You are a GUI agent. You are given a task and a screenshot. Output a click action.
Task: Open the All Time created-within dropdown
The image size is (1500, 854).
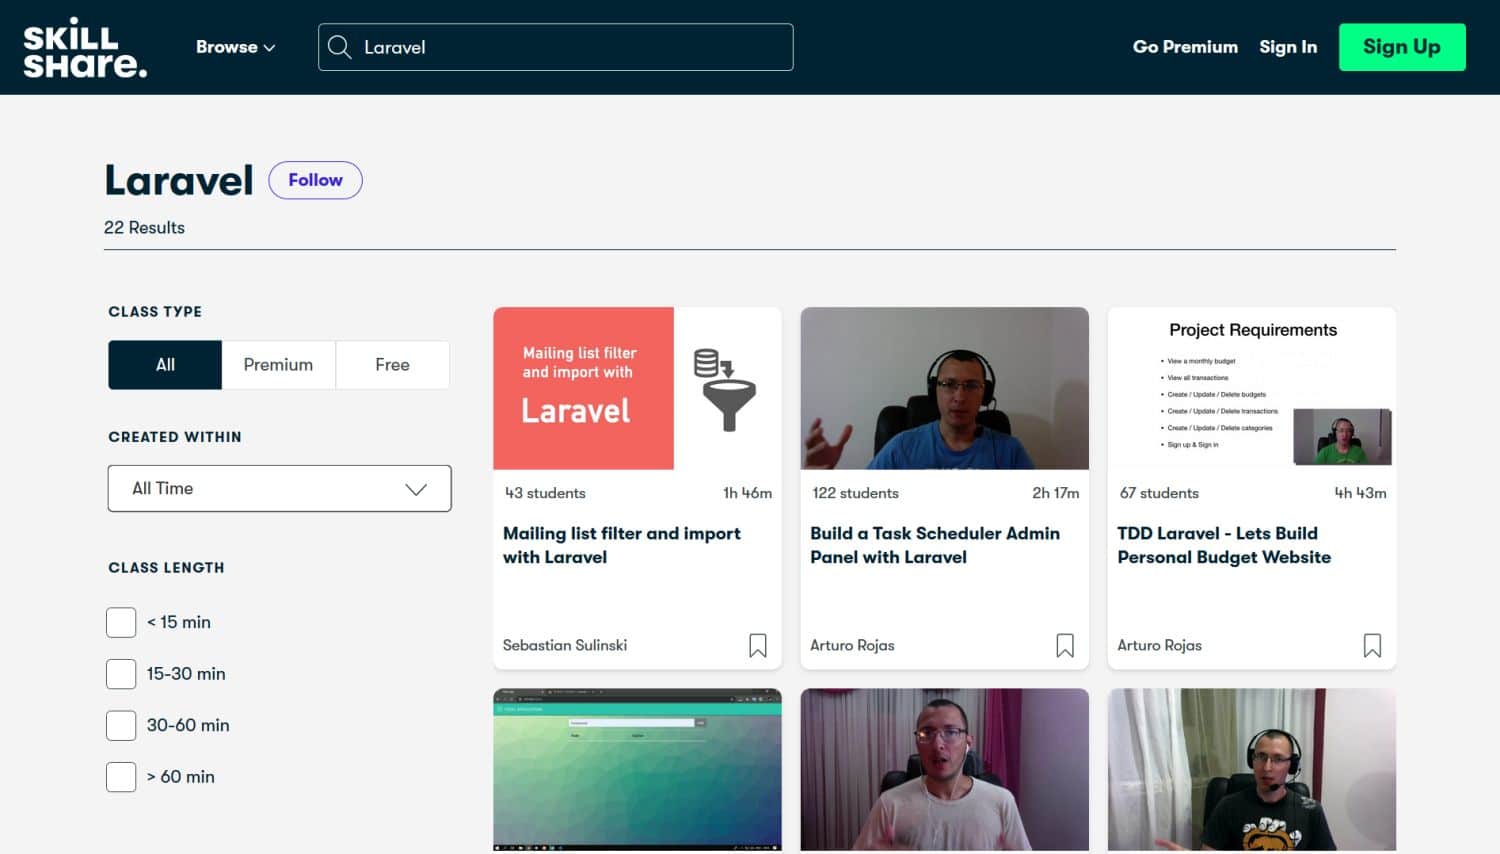point(279,488)
